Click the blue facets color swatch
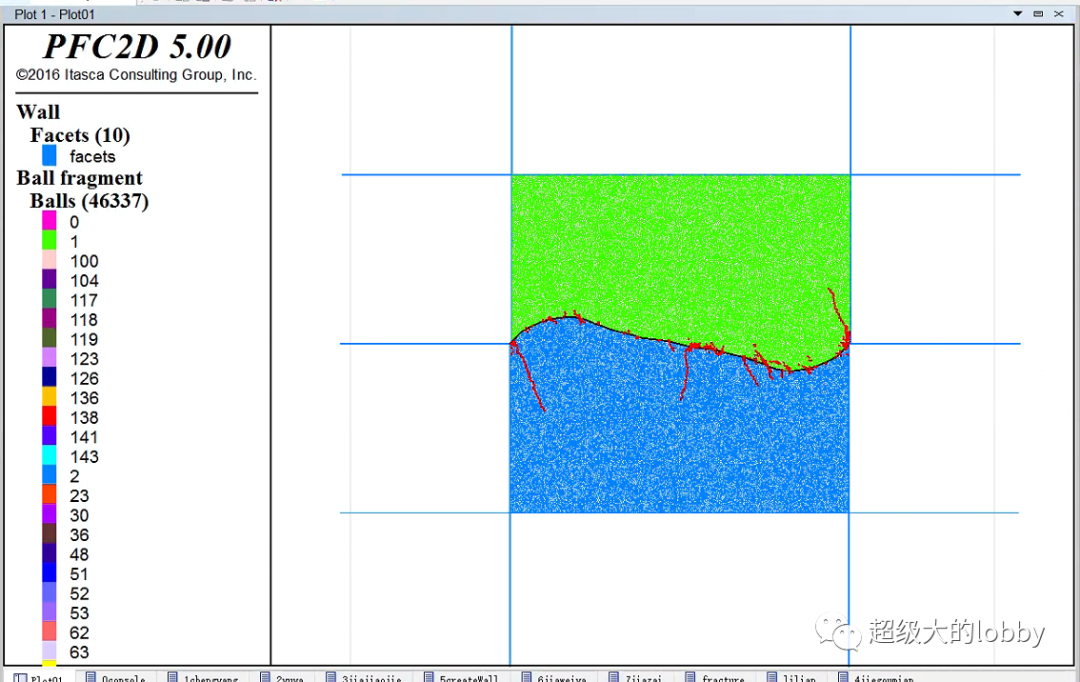 tap(49, 156)
